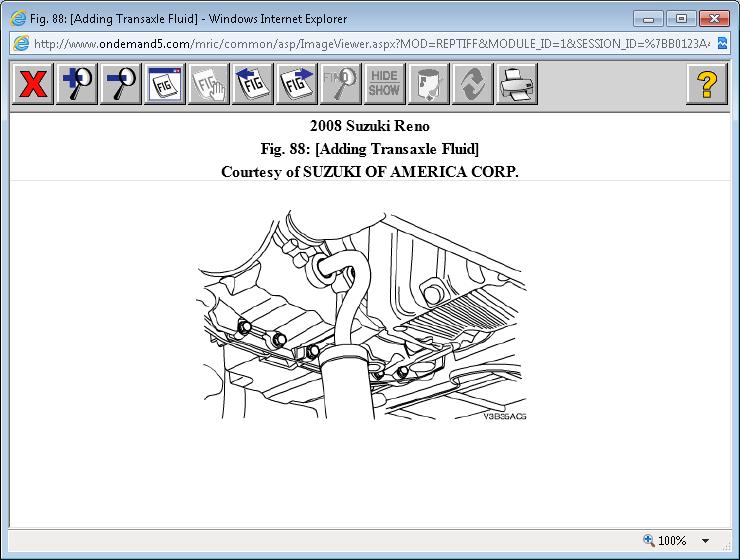Minimize the Internet Explorer window
The image size is (740, 560).
click(648, 19)
